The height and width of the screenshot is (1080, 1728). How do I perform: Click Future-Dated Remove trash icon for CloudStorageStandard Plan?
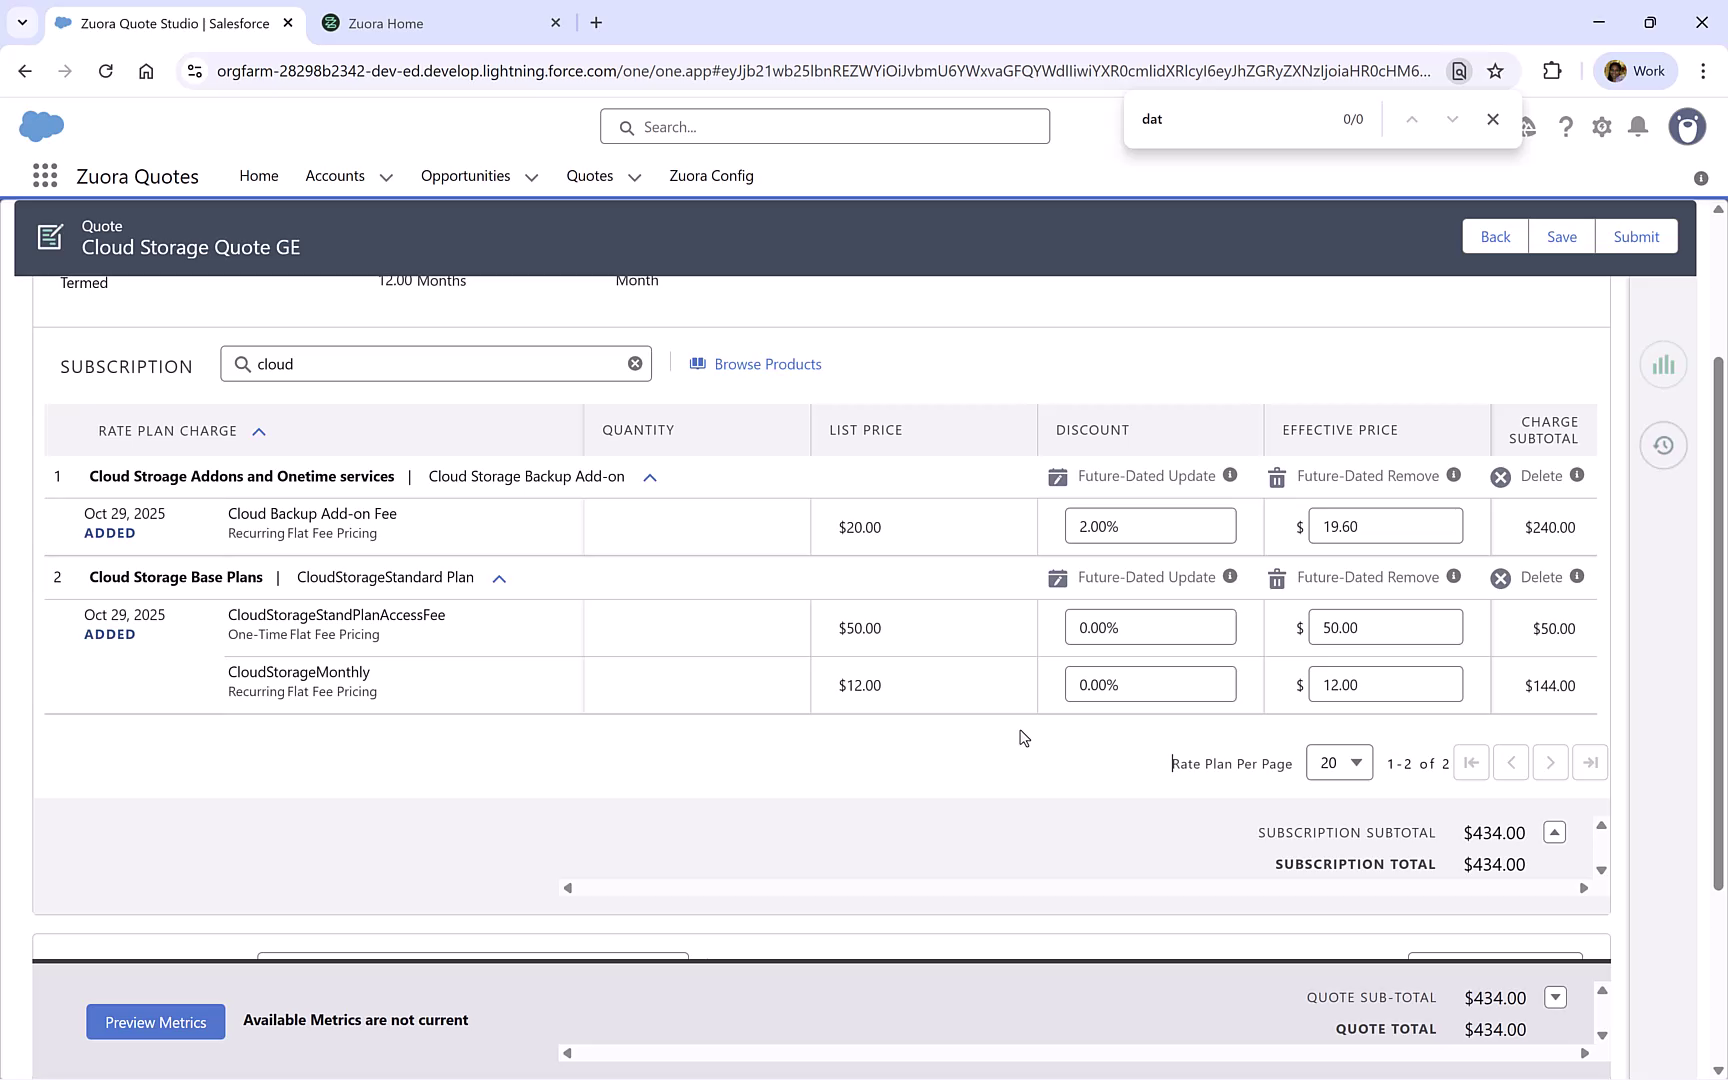click(1277, 579)
